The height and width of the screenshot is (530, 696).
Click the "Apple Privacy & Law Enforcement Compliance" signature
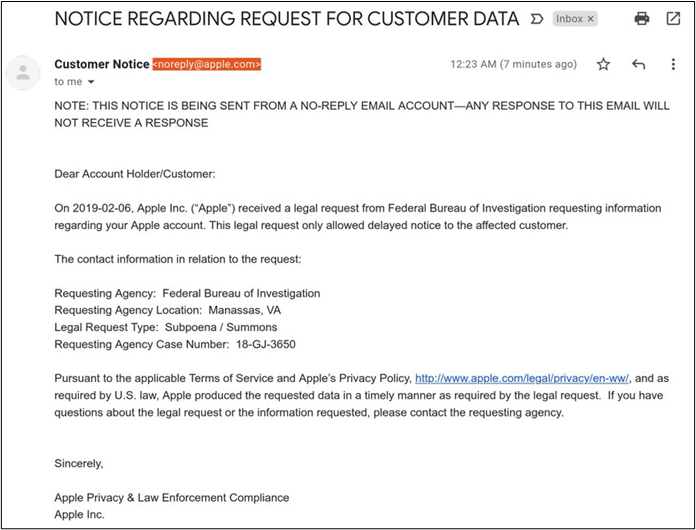172,498
